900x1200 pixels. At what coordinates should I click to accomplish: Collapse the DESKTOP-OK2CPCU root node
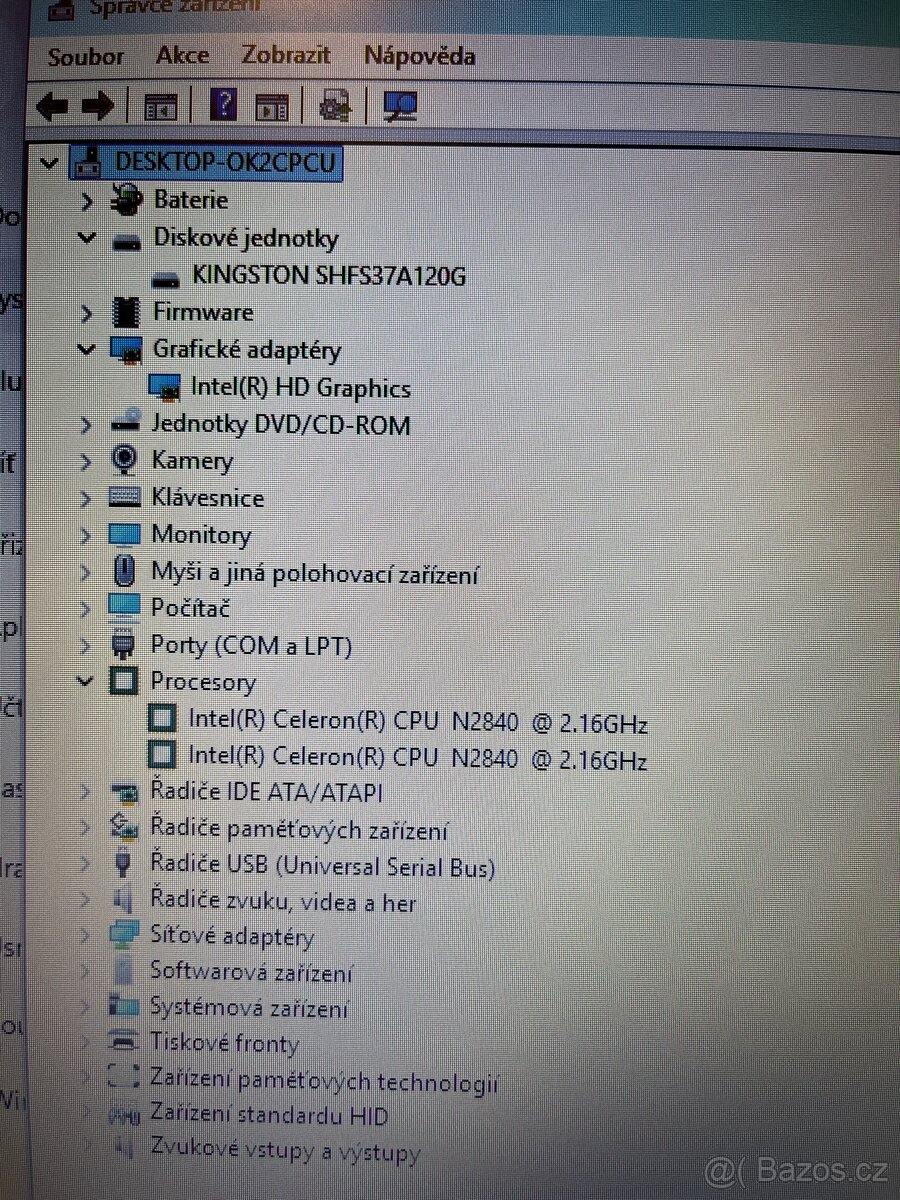tap(48, 162)
